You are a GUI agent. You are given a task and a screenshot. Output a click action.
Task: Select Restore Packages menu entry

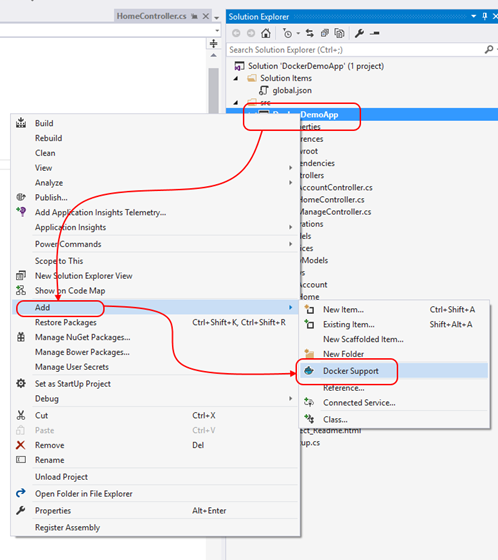66,322
